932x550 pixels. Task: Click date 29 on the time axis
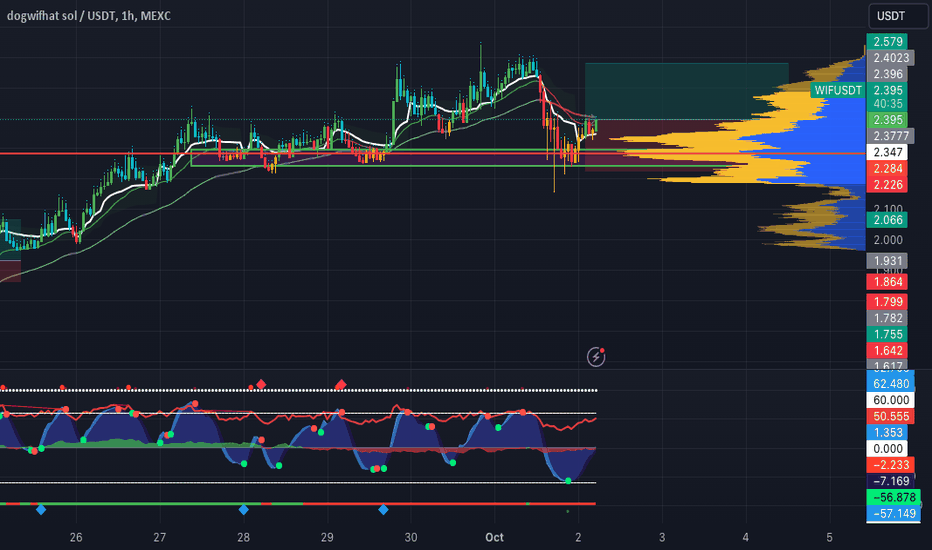tap(327, 538)
